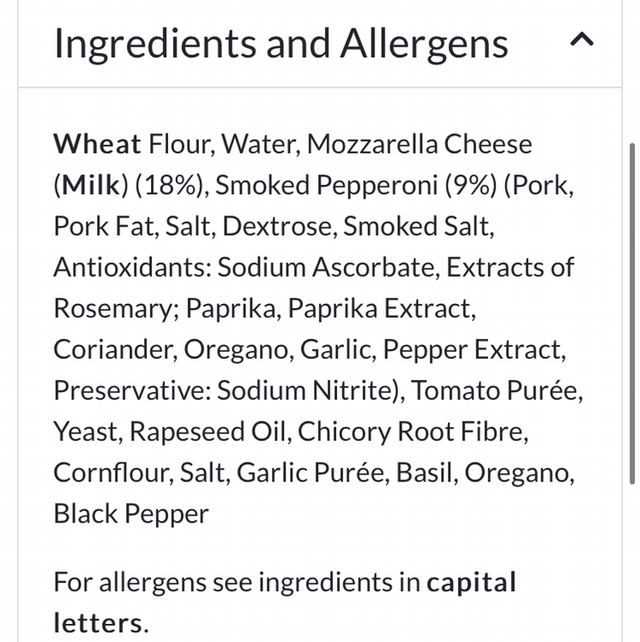Click the vertical scrollbar on the right
This screenshot has height=642, width=640.
pyautogui.click(x=631, y=300)
